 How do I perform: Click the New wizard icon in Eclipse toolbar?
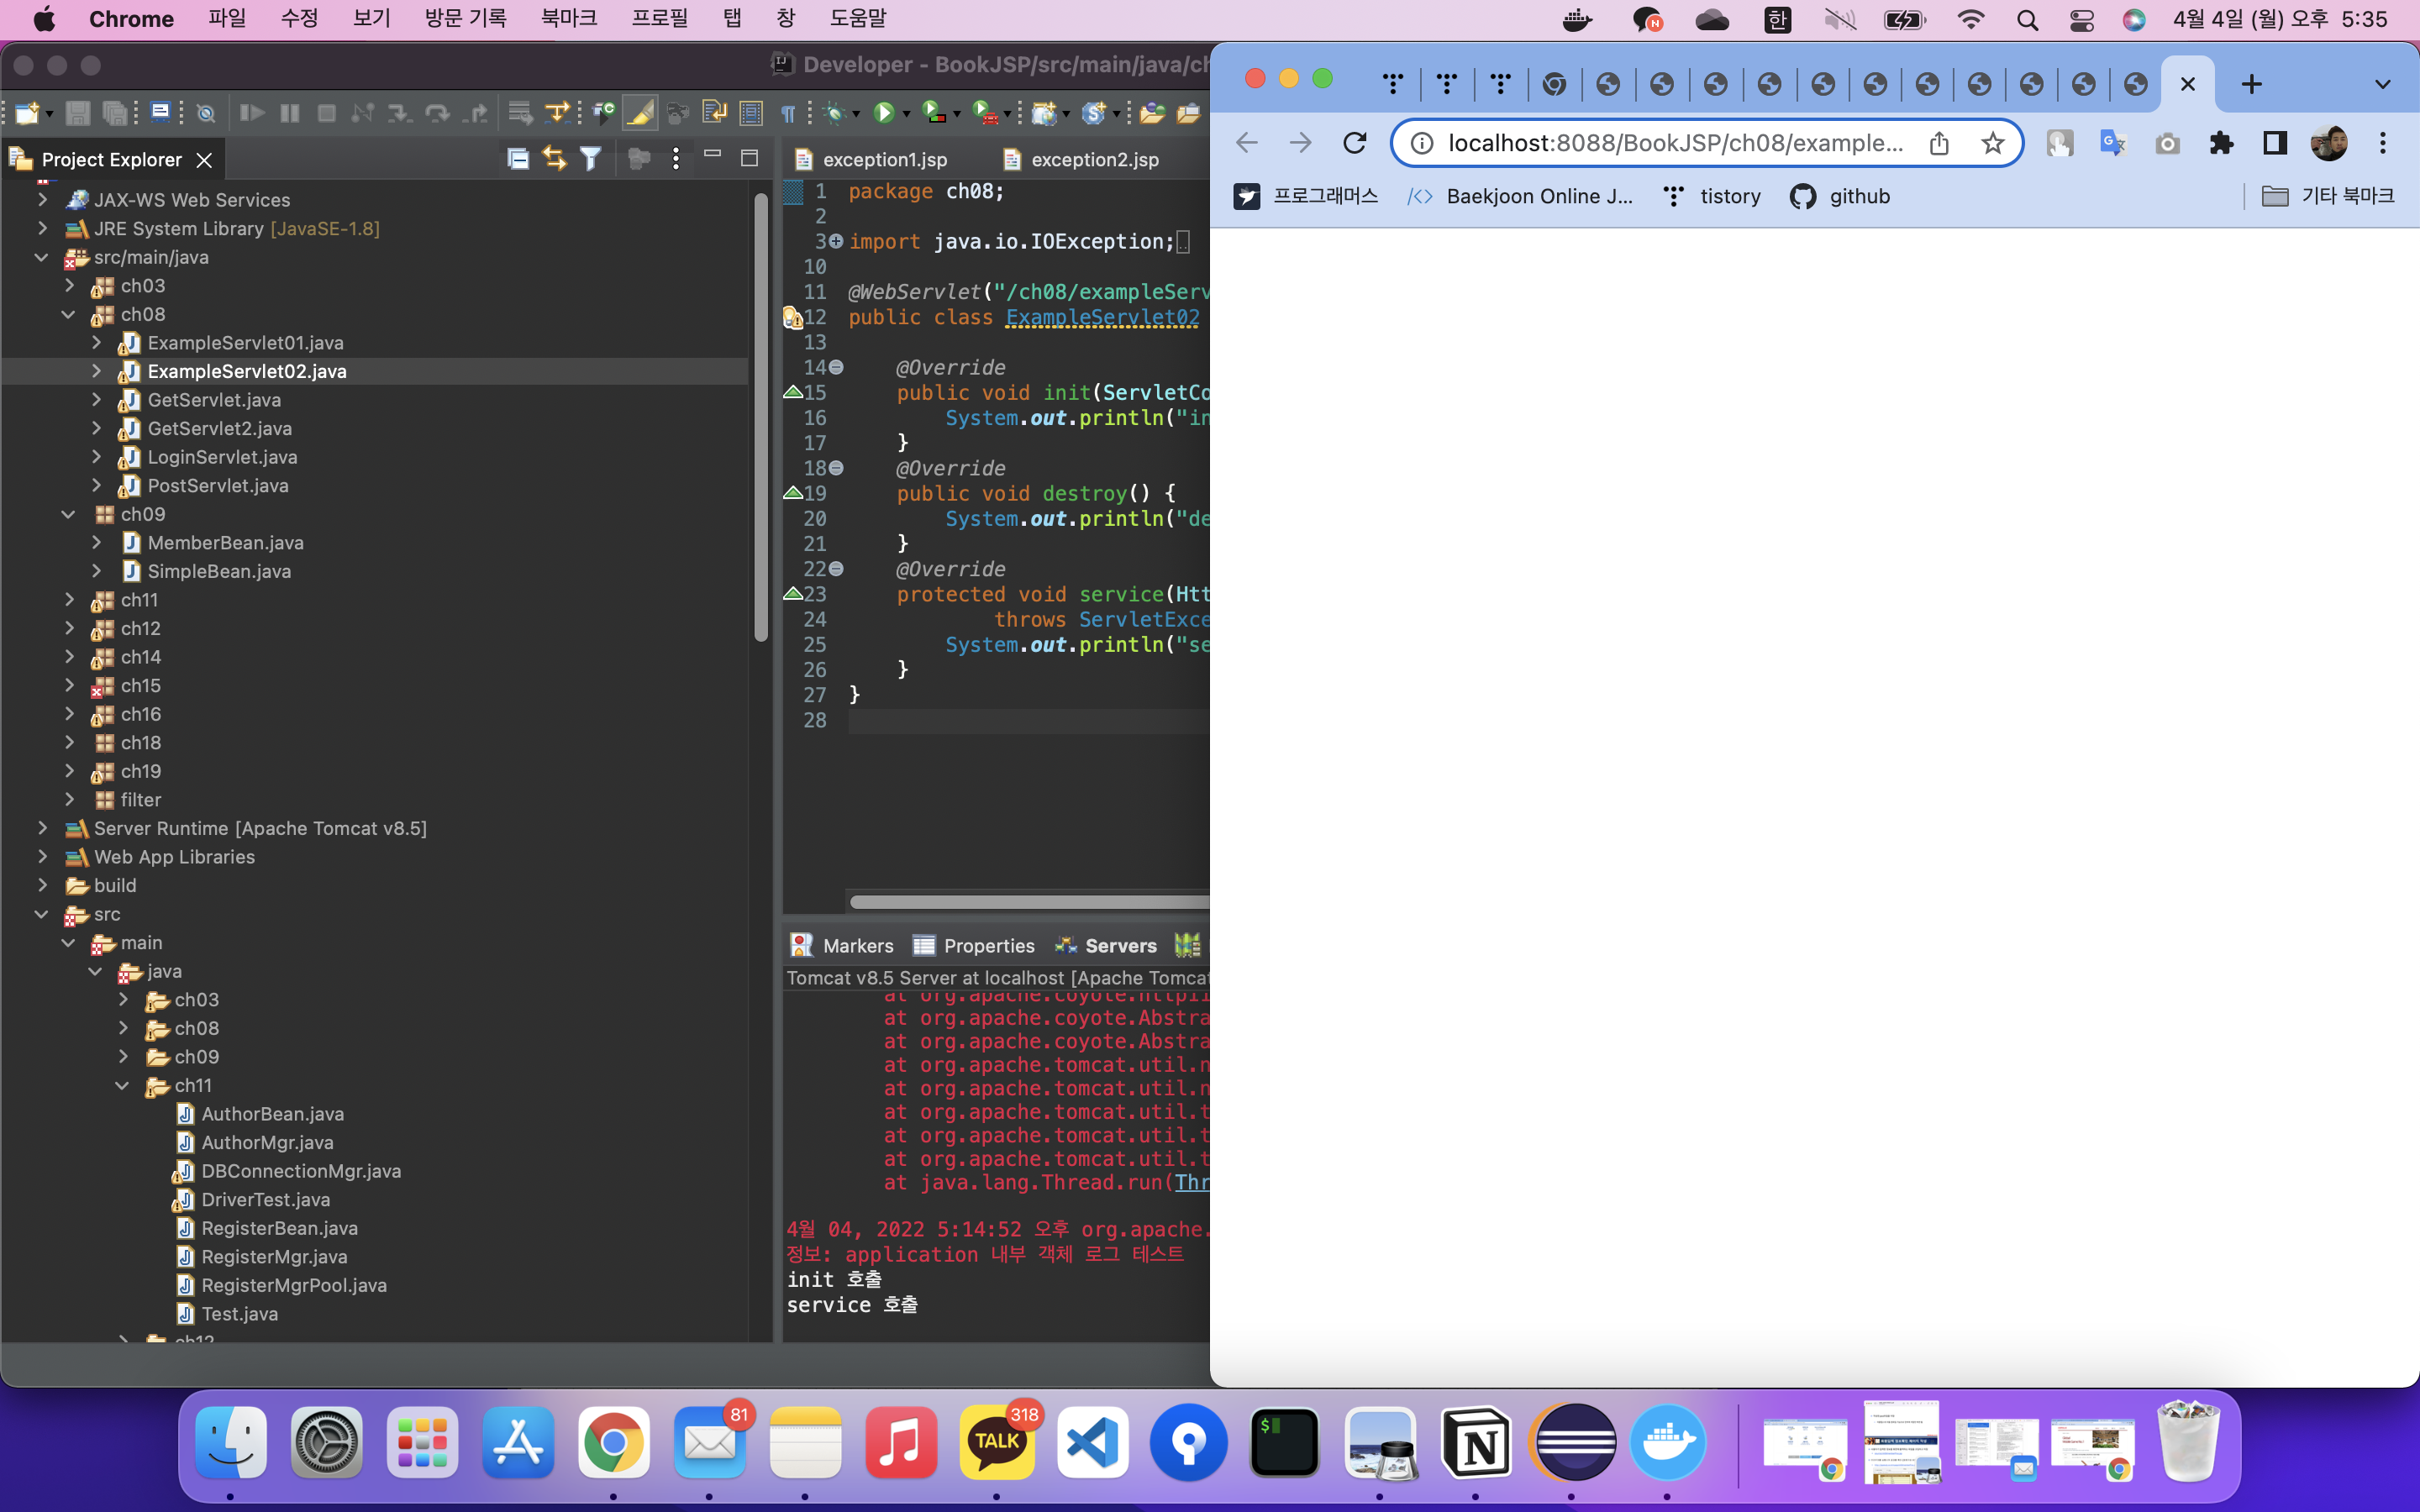pos(26,113)
